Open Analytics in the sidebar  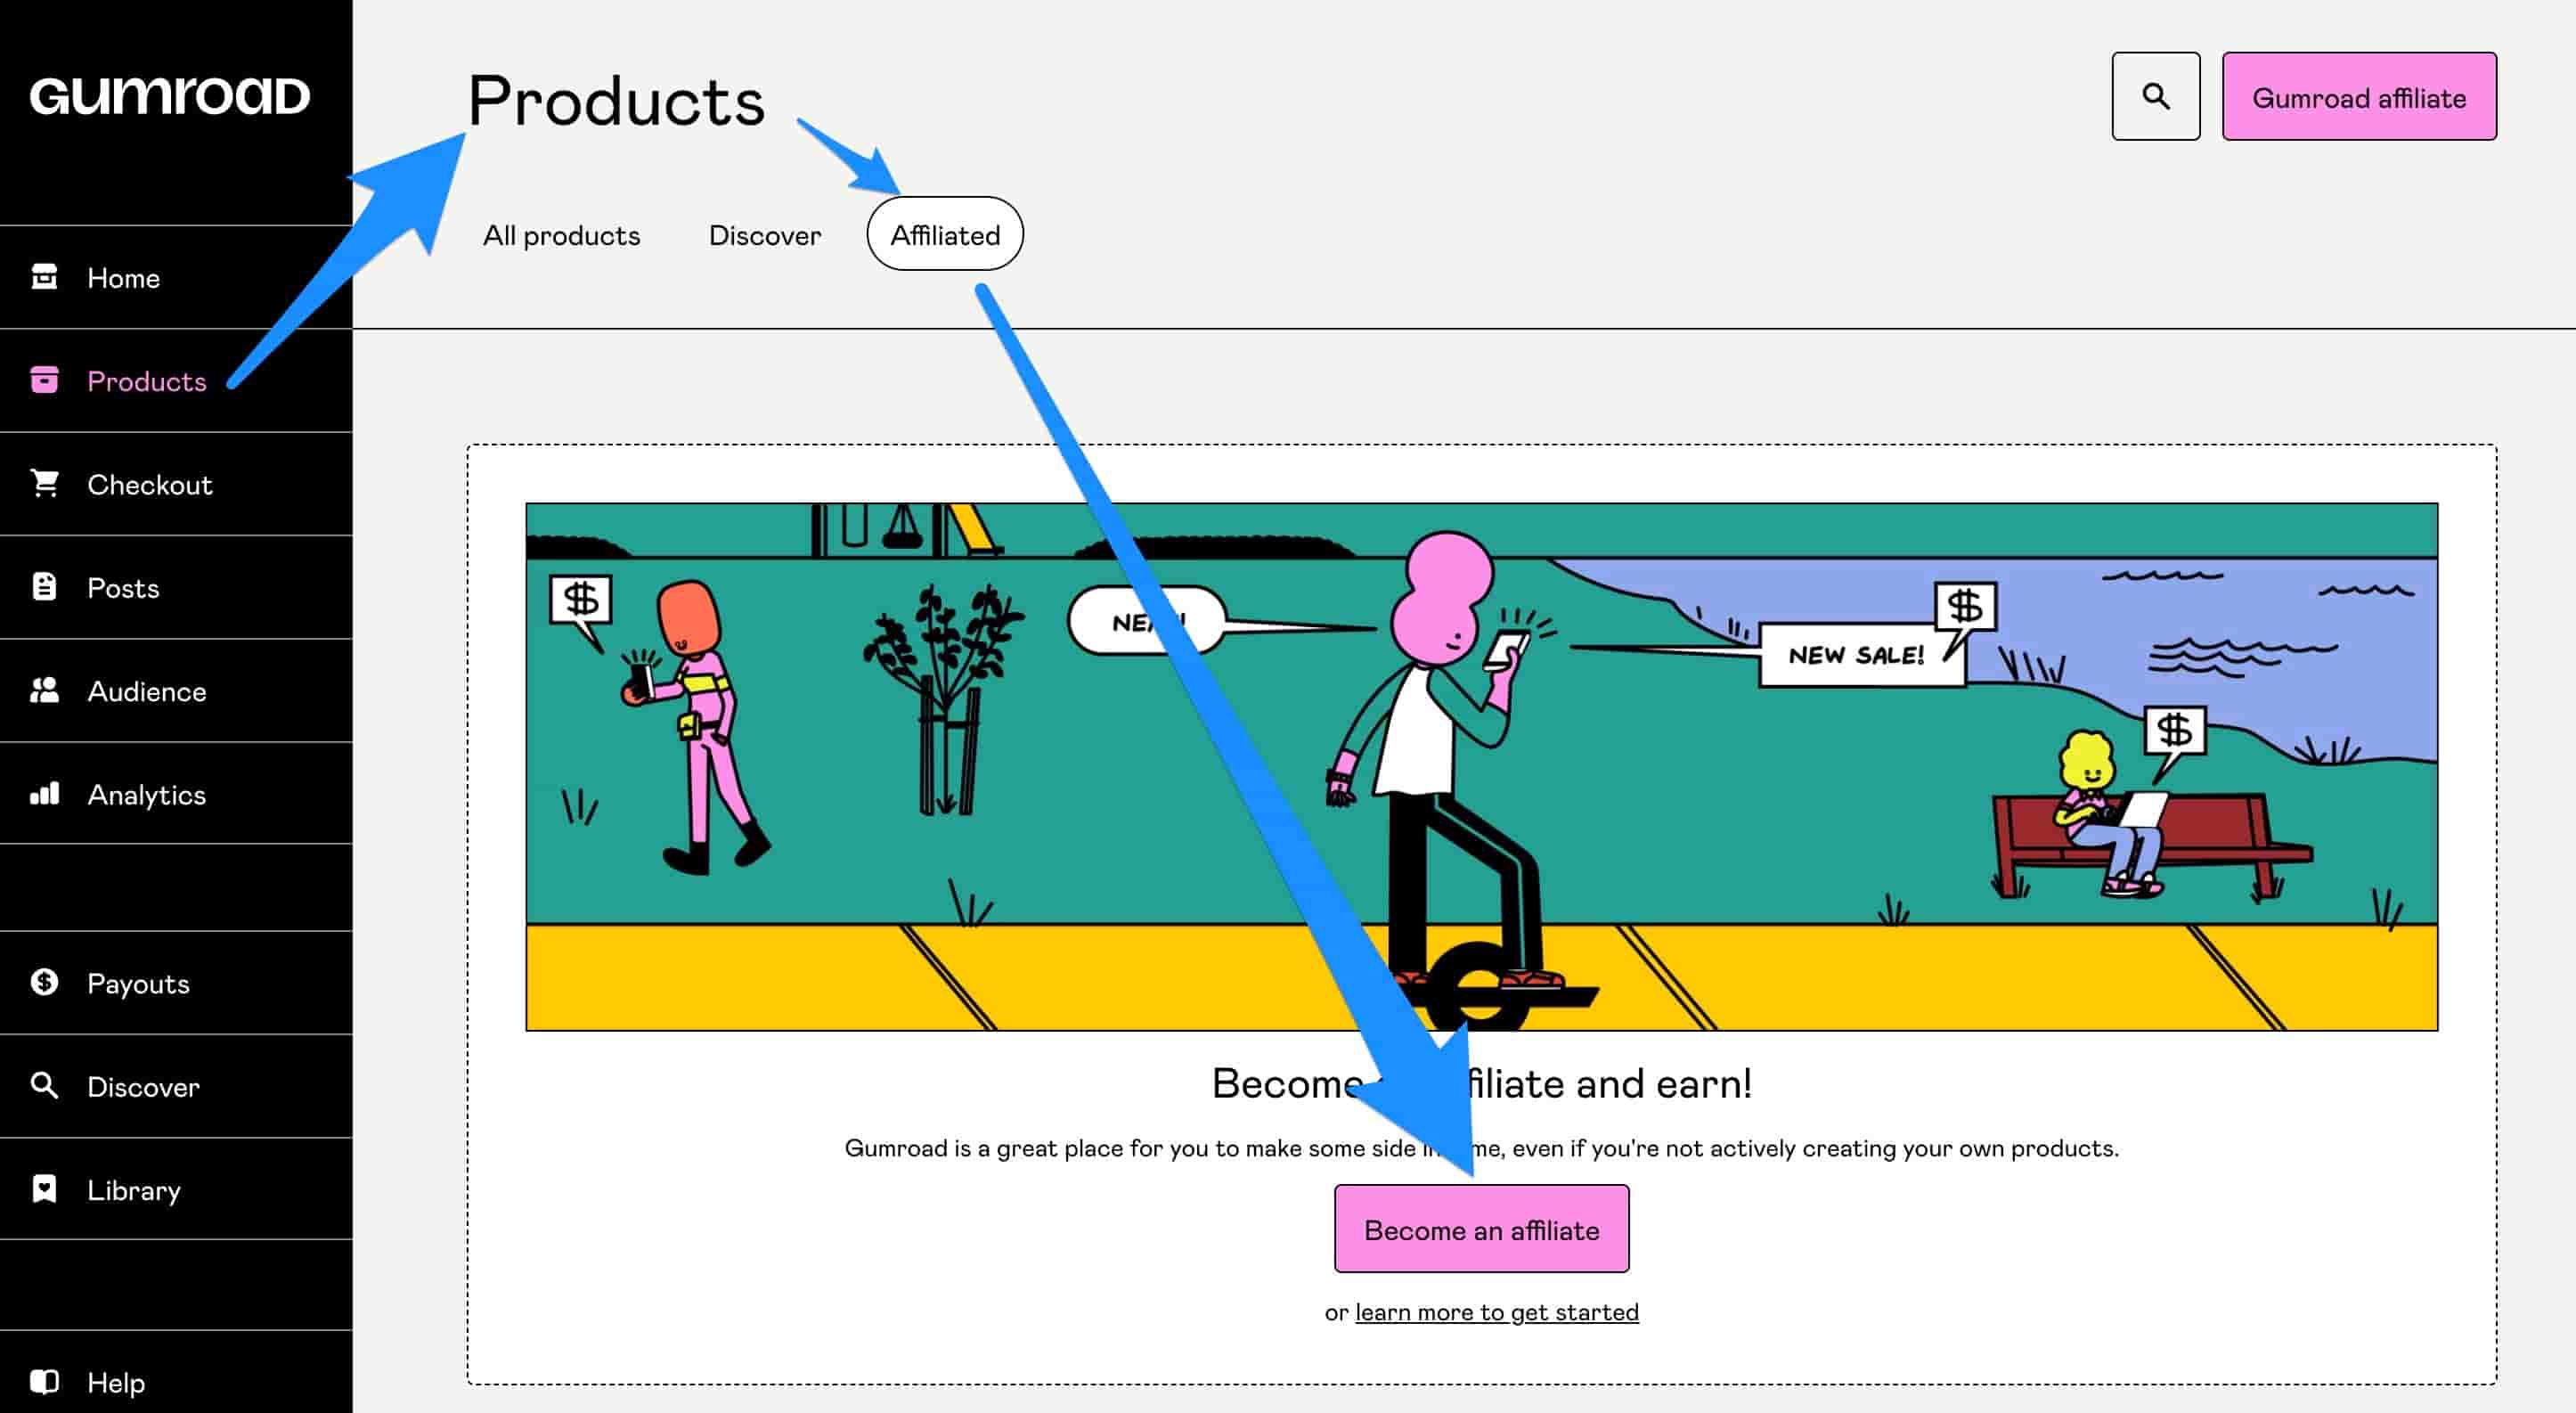(176, 794)
